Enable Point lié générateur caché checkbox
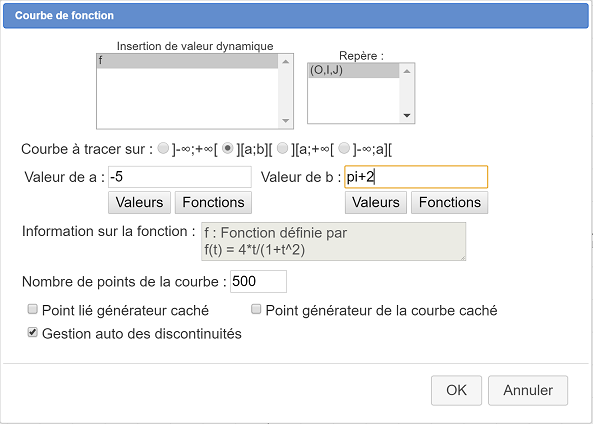Image resolution: width=593 pixels, height=424 pixels. [x=33, y=309]
